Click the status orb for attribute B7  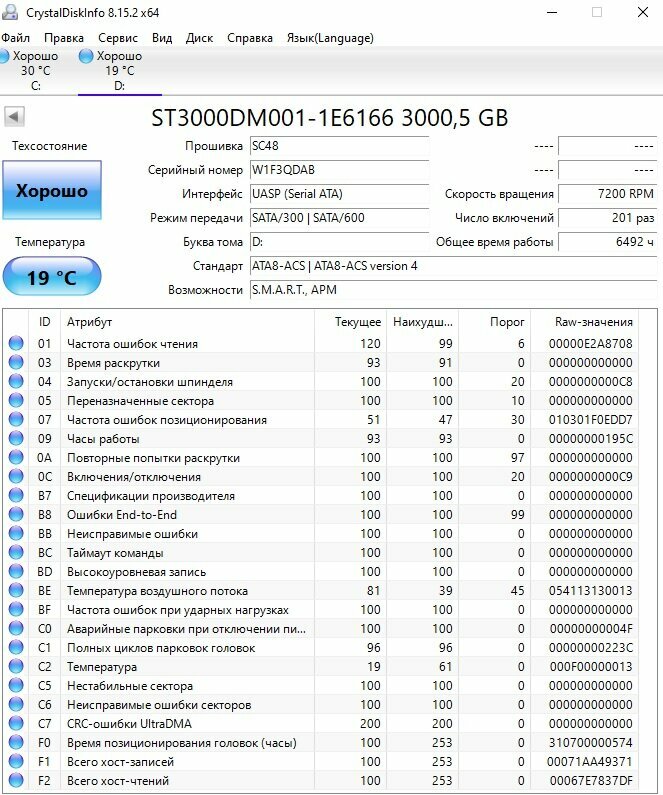[16, 495]
